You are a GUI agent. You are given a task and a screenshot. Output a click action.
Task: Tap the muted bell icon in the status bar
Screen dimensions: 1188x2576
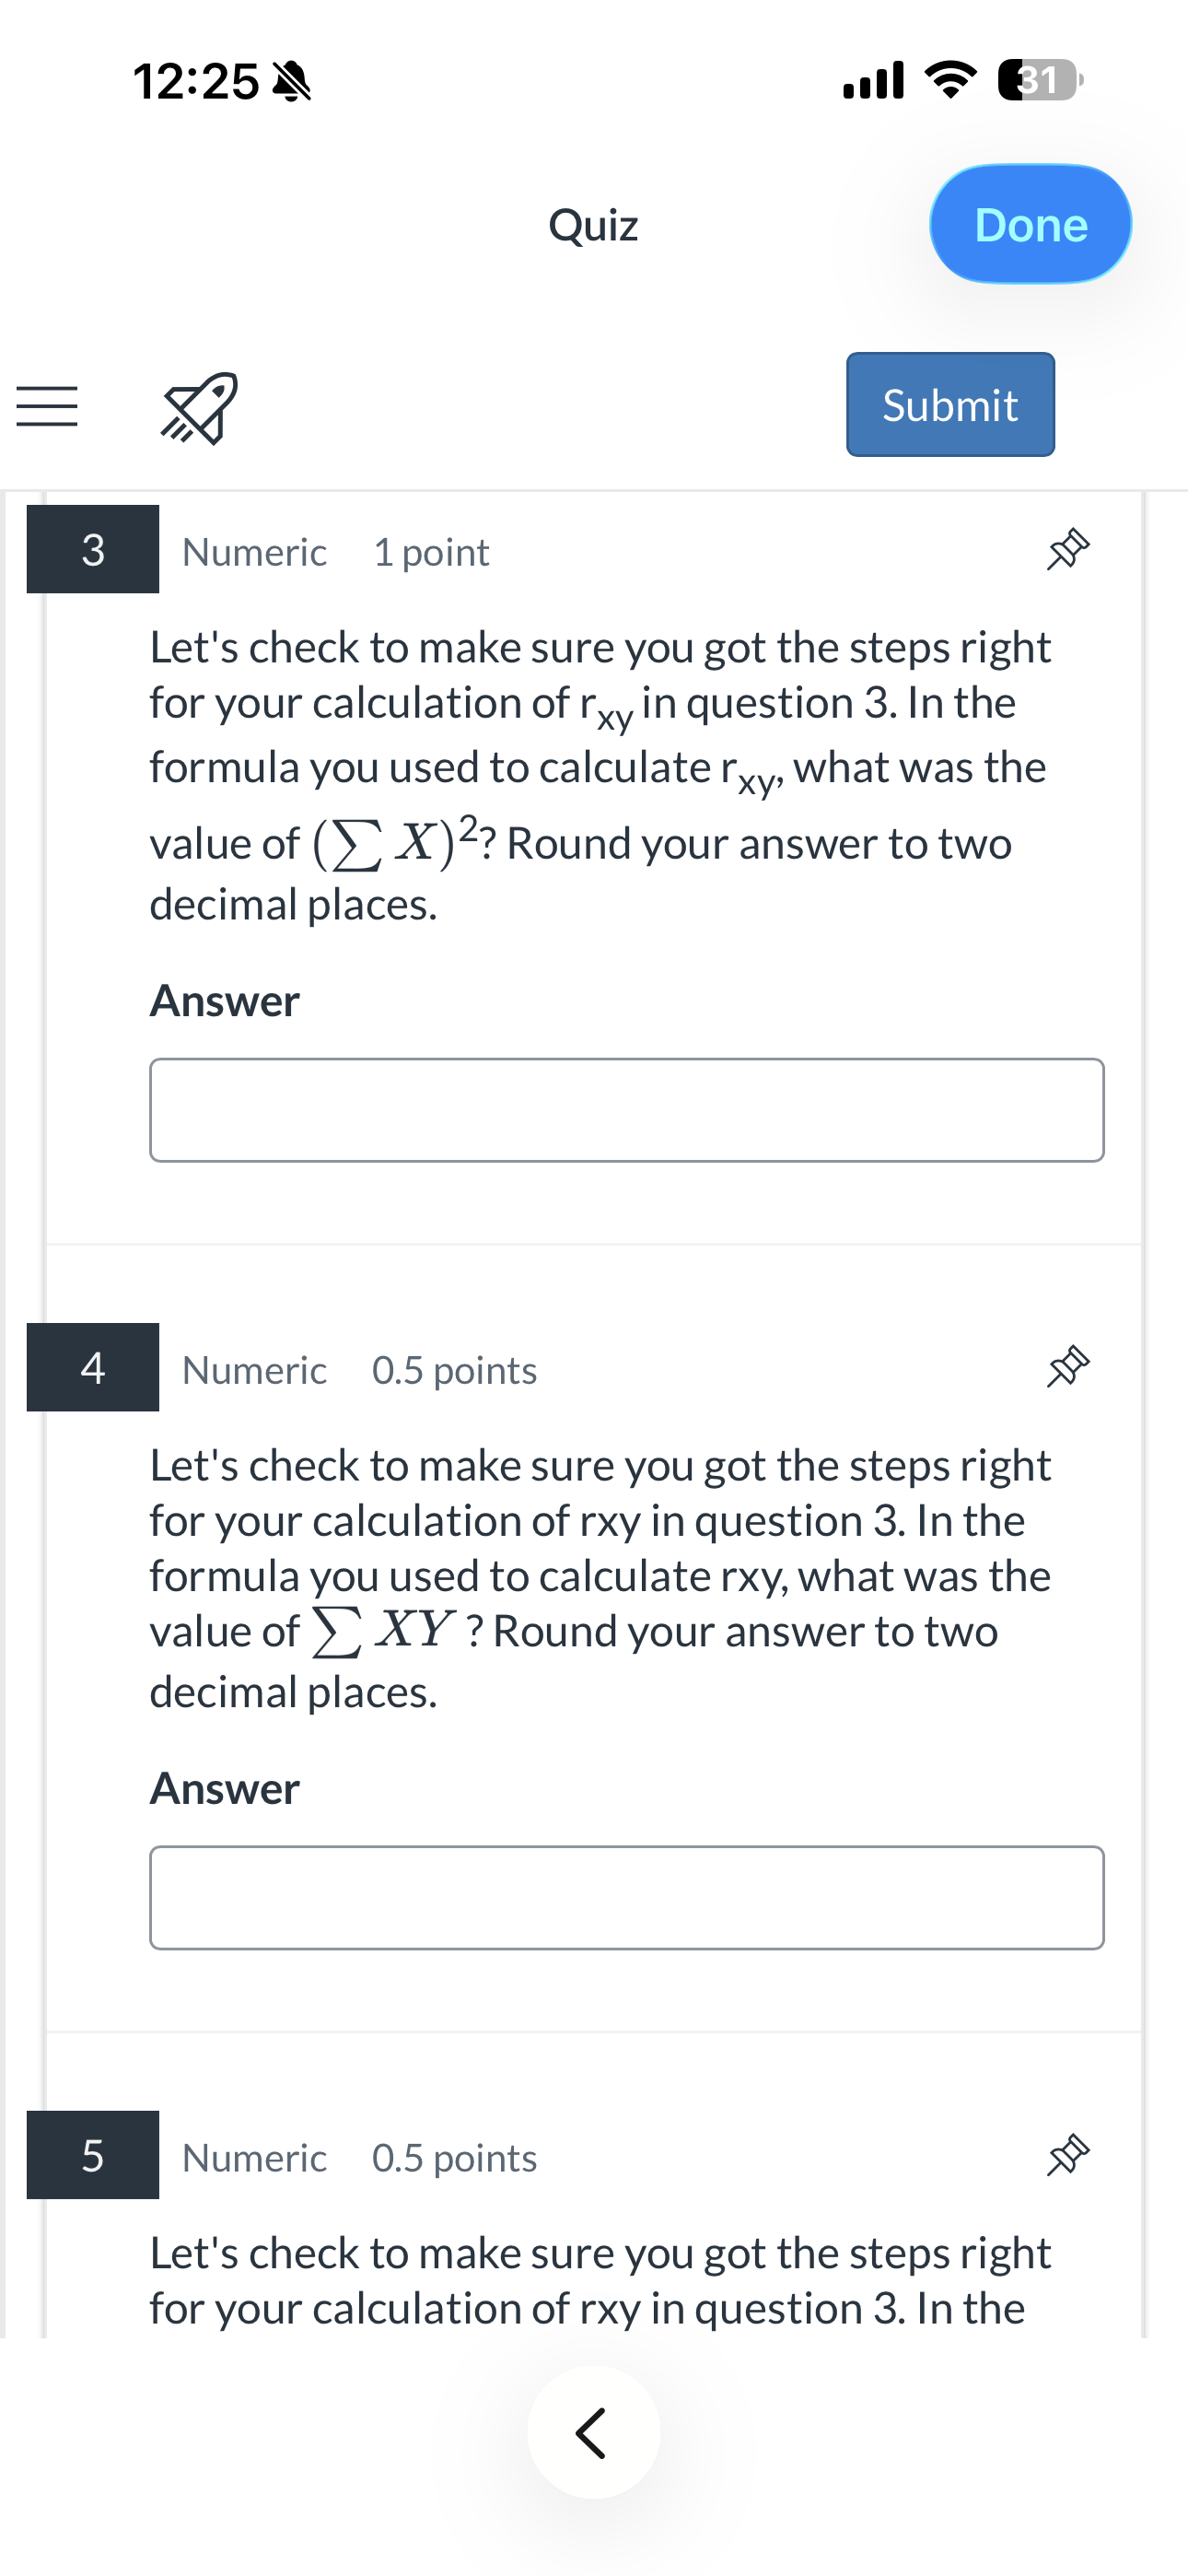pyautogui.click(x=292, y=81)
